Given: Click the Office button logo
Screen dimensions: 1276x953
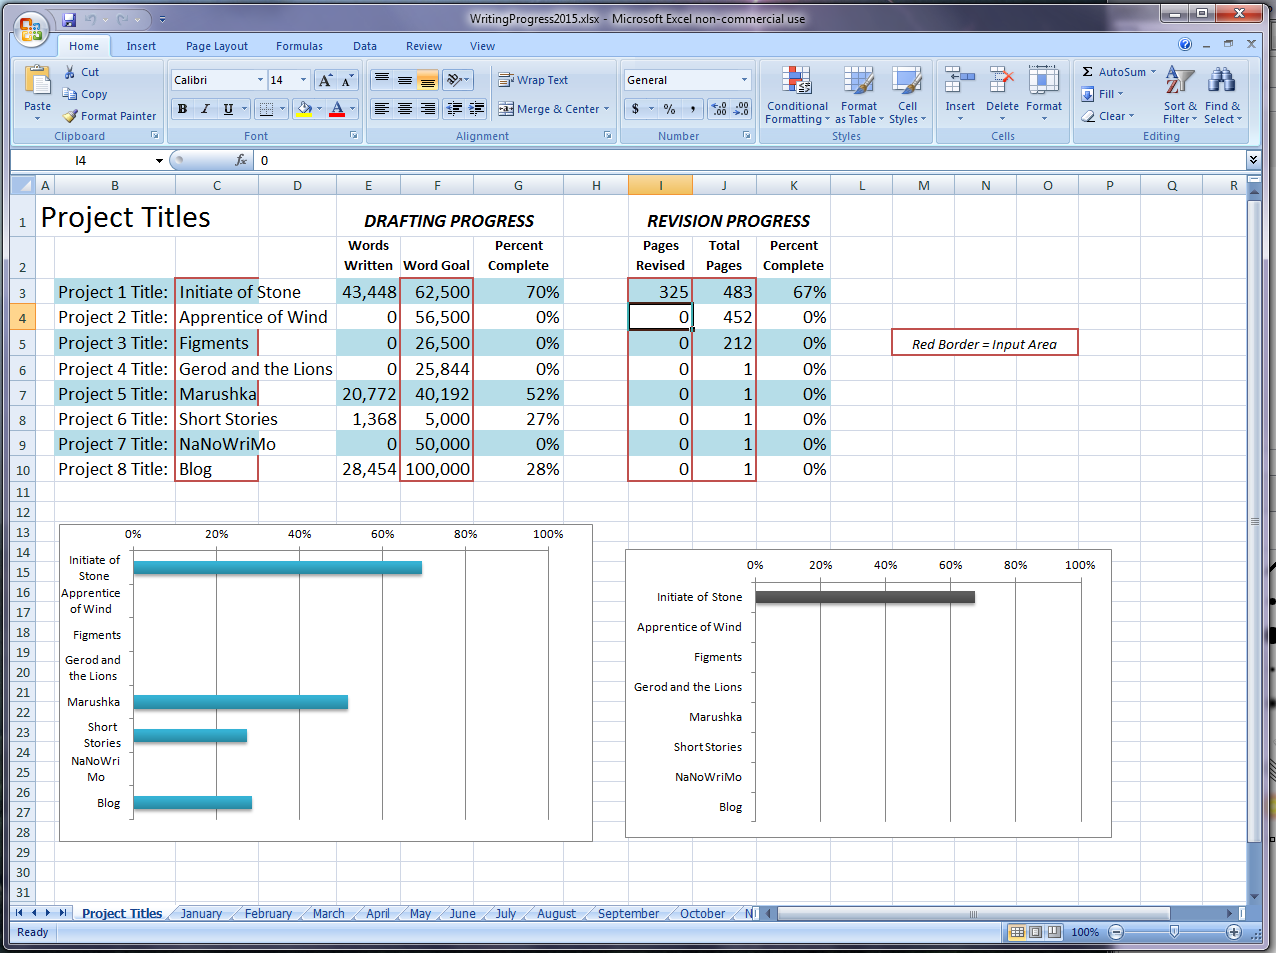Looking at the screenshot, I should (30, 29).
